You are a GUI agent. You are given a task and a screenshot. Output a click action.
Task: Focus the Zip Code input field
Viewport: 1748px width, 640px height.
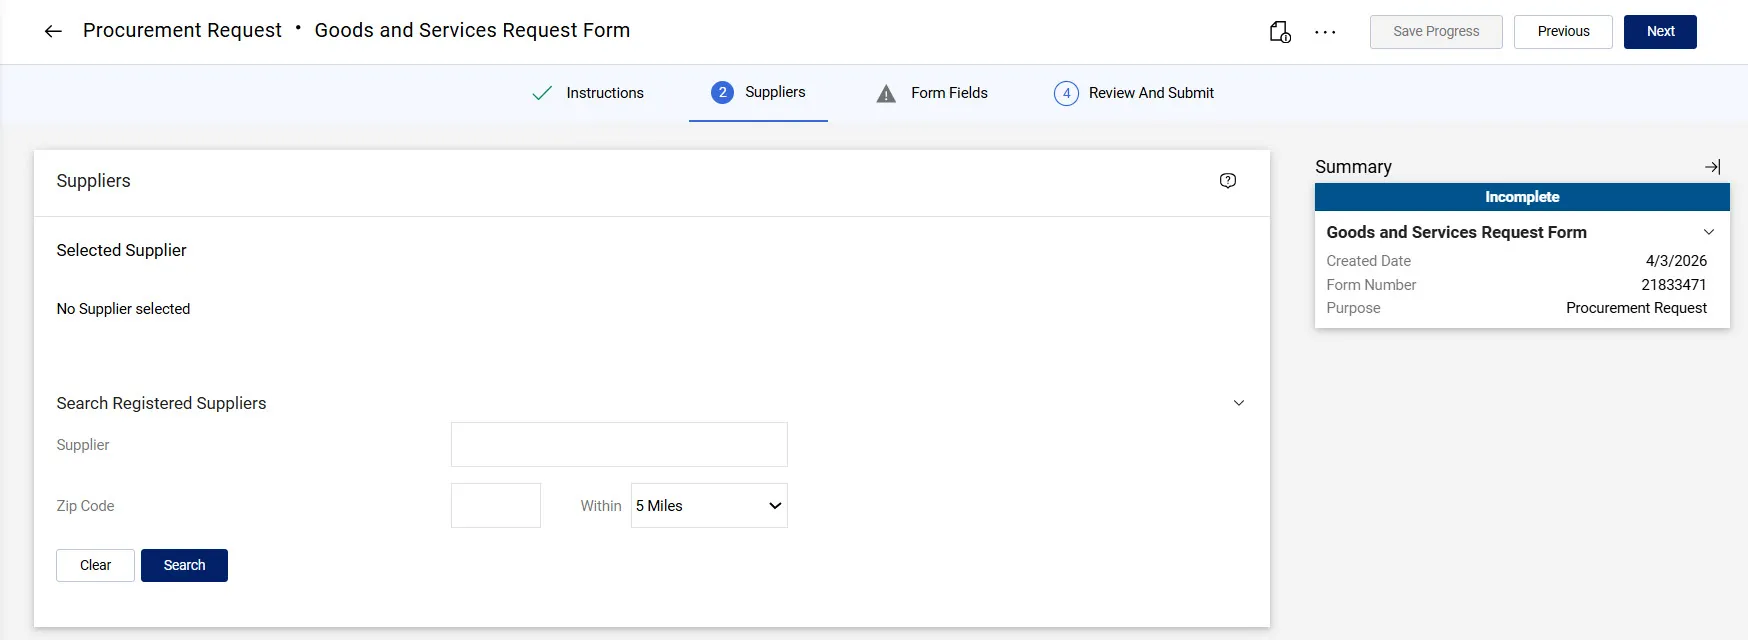496,506
